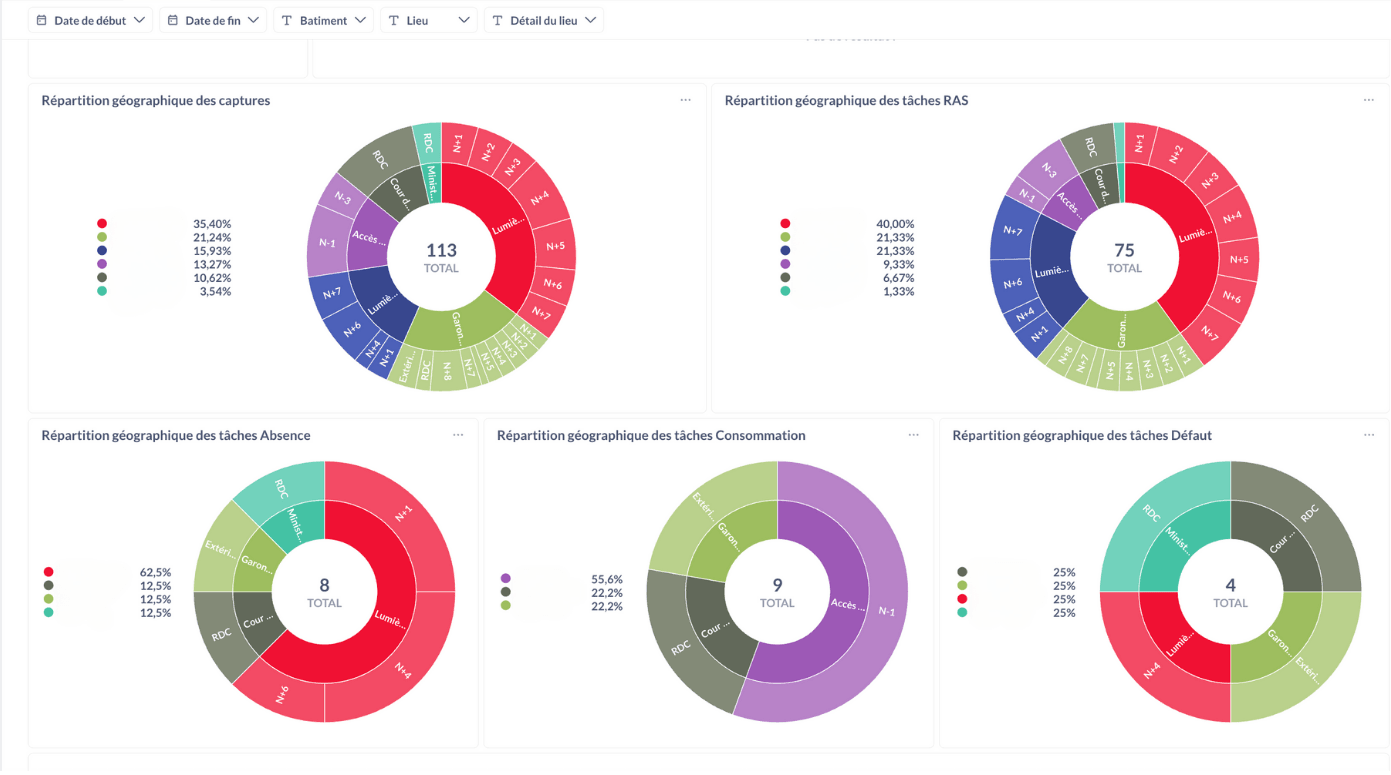Click the calendar icon in Date de fin filter

pos(173,20)
